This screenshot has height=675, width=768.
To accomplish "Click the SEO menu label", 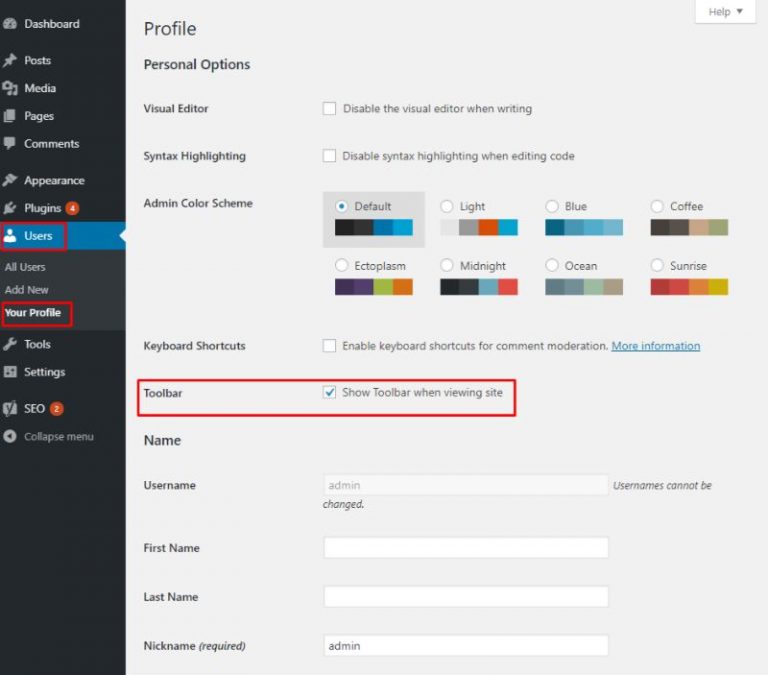I will point(34,409).
